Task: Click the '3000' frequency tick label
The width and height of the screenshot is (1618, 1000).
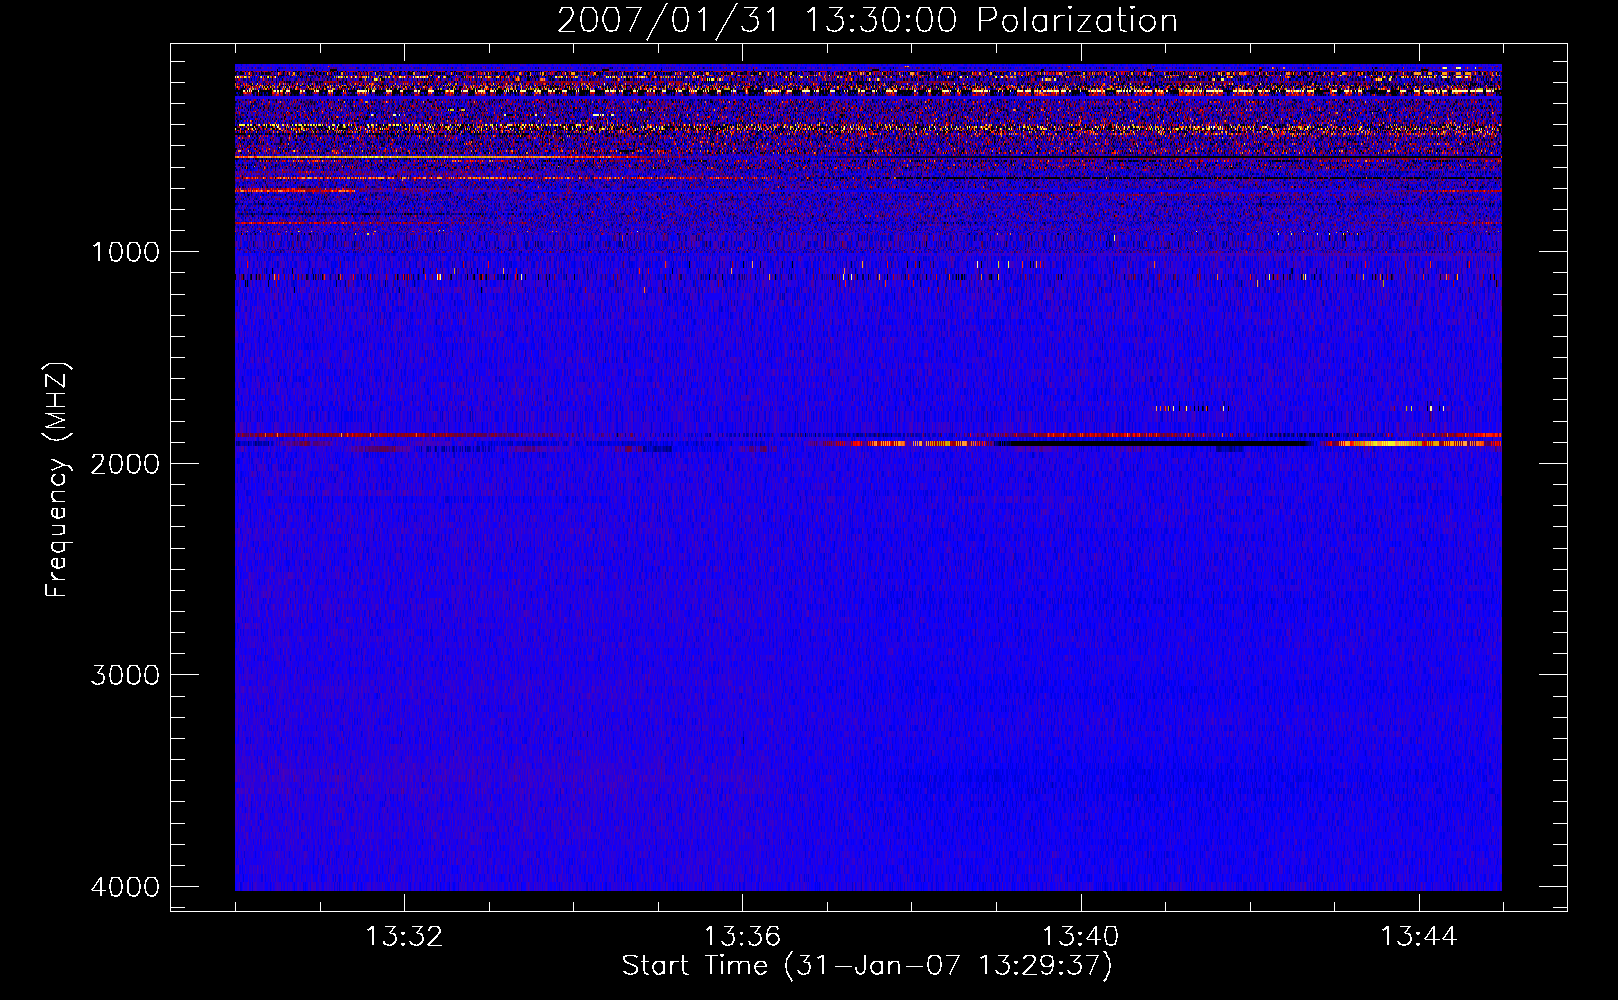Action: pos(125,675)
